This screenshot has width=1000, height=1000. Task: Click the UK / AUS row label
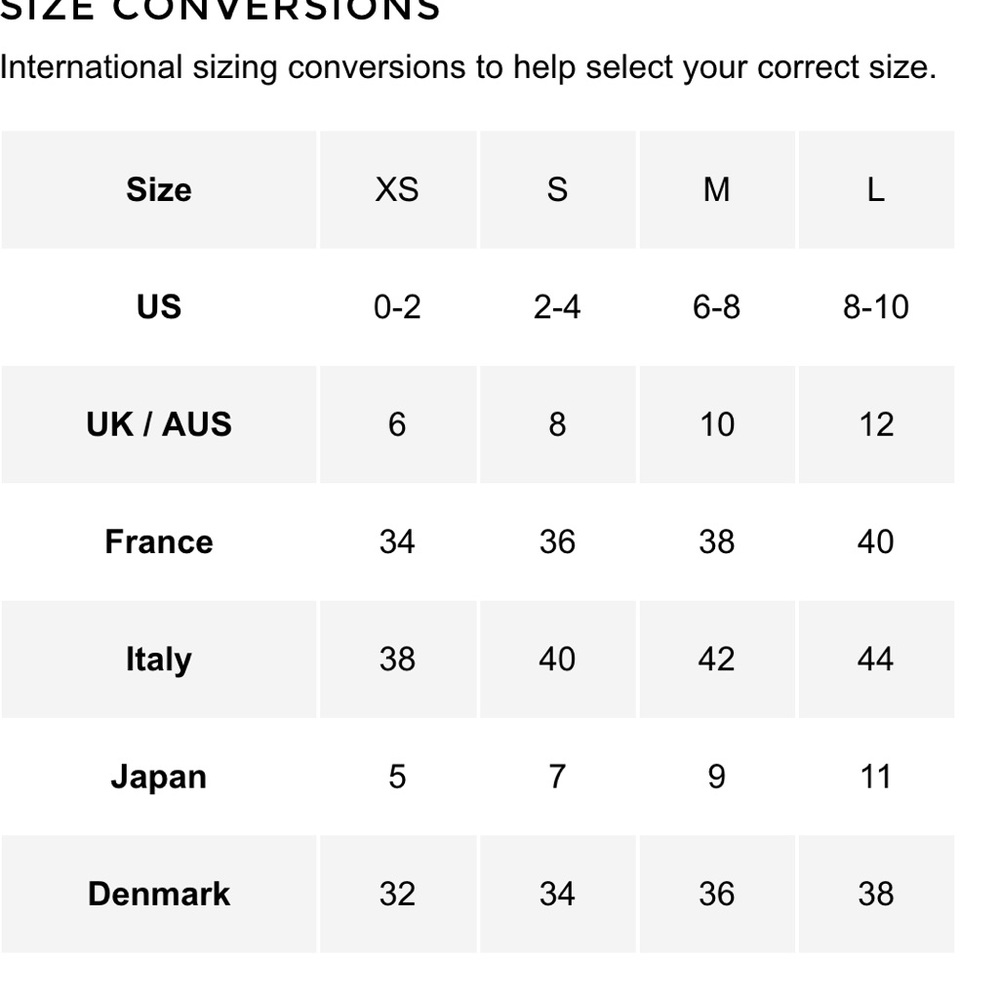pos(159,424)
